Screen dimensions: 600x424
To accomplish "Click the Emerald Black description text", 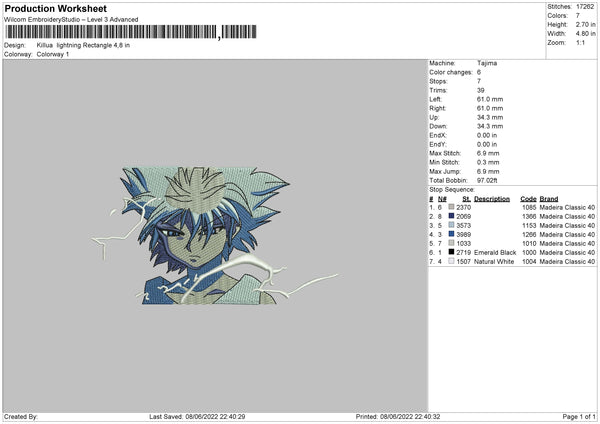I will pyautogui.click(x=495, y=253).
